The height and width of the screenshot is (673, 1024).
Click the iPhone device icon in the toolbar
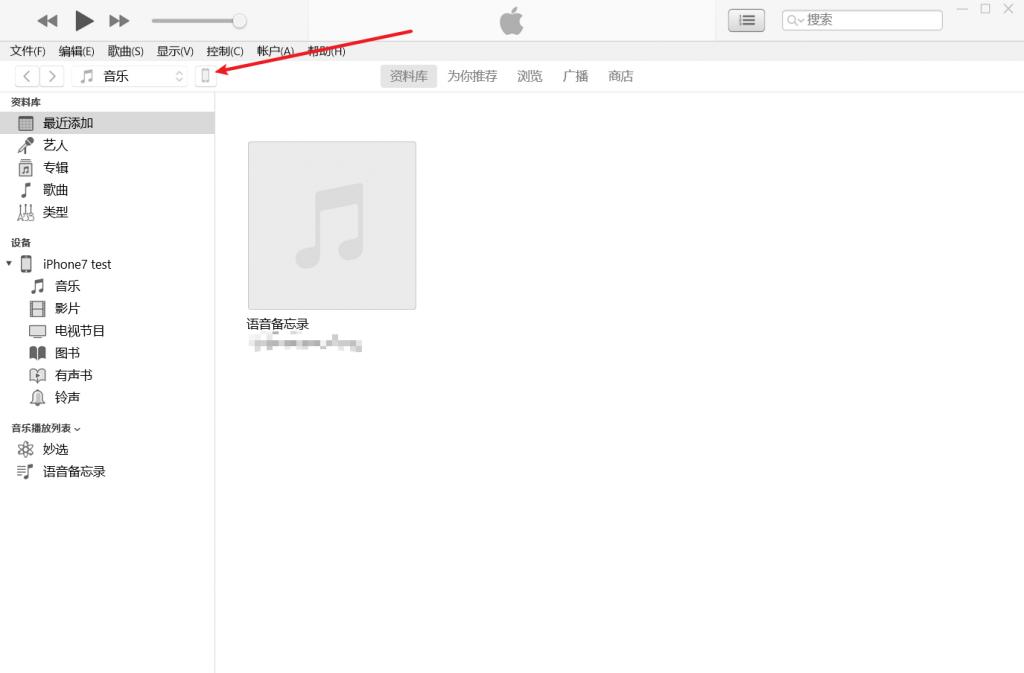click(x=206, y=75)
